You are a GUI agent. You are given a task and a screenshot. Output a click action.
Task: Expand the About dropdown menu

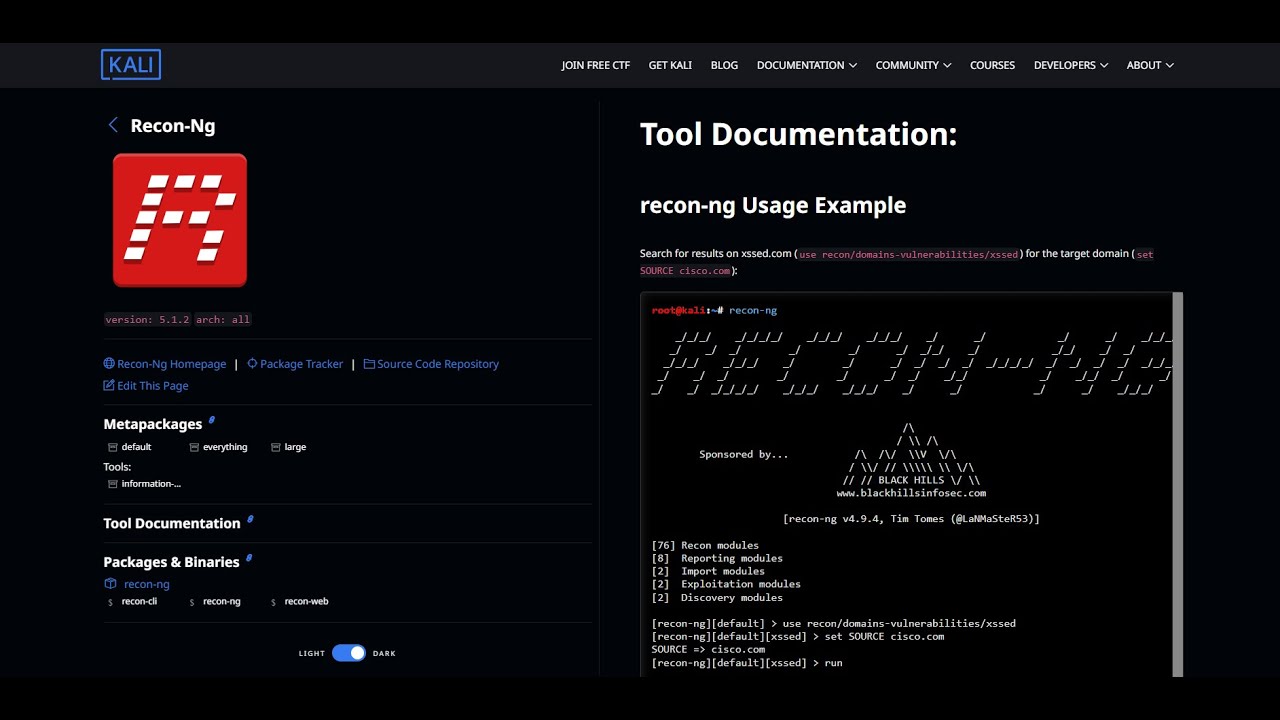[x=1150, y=65]
